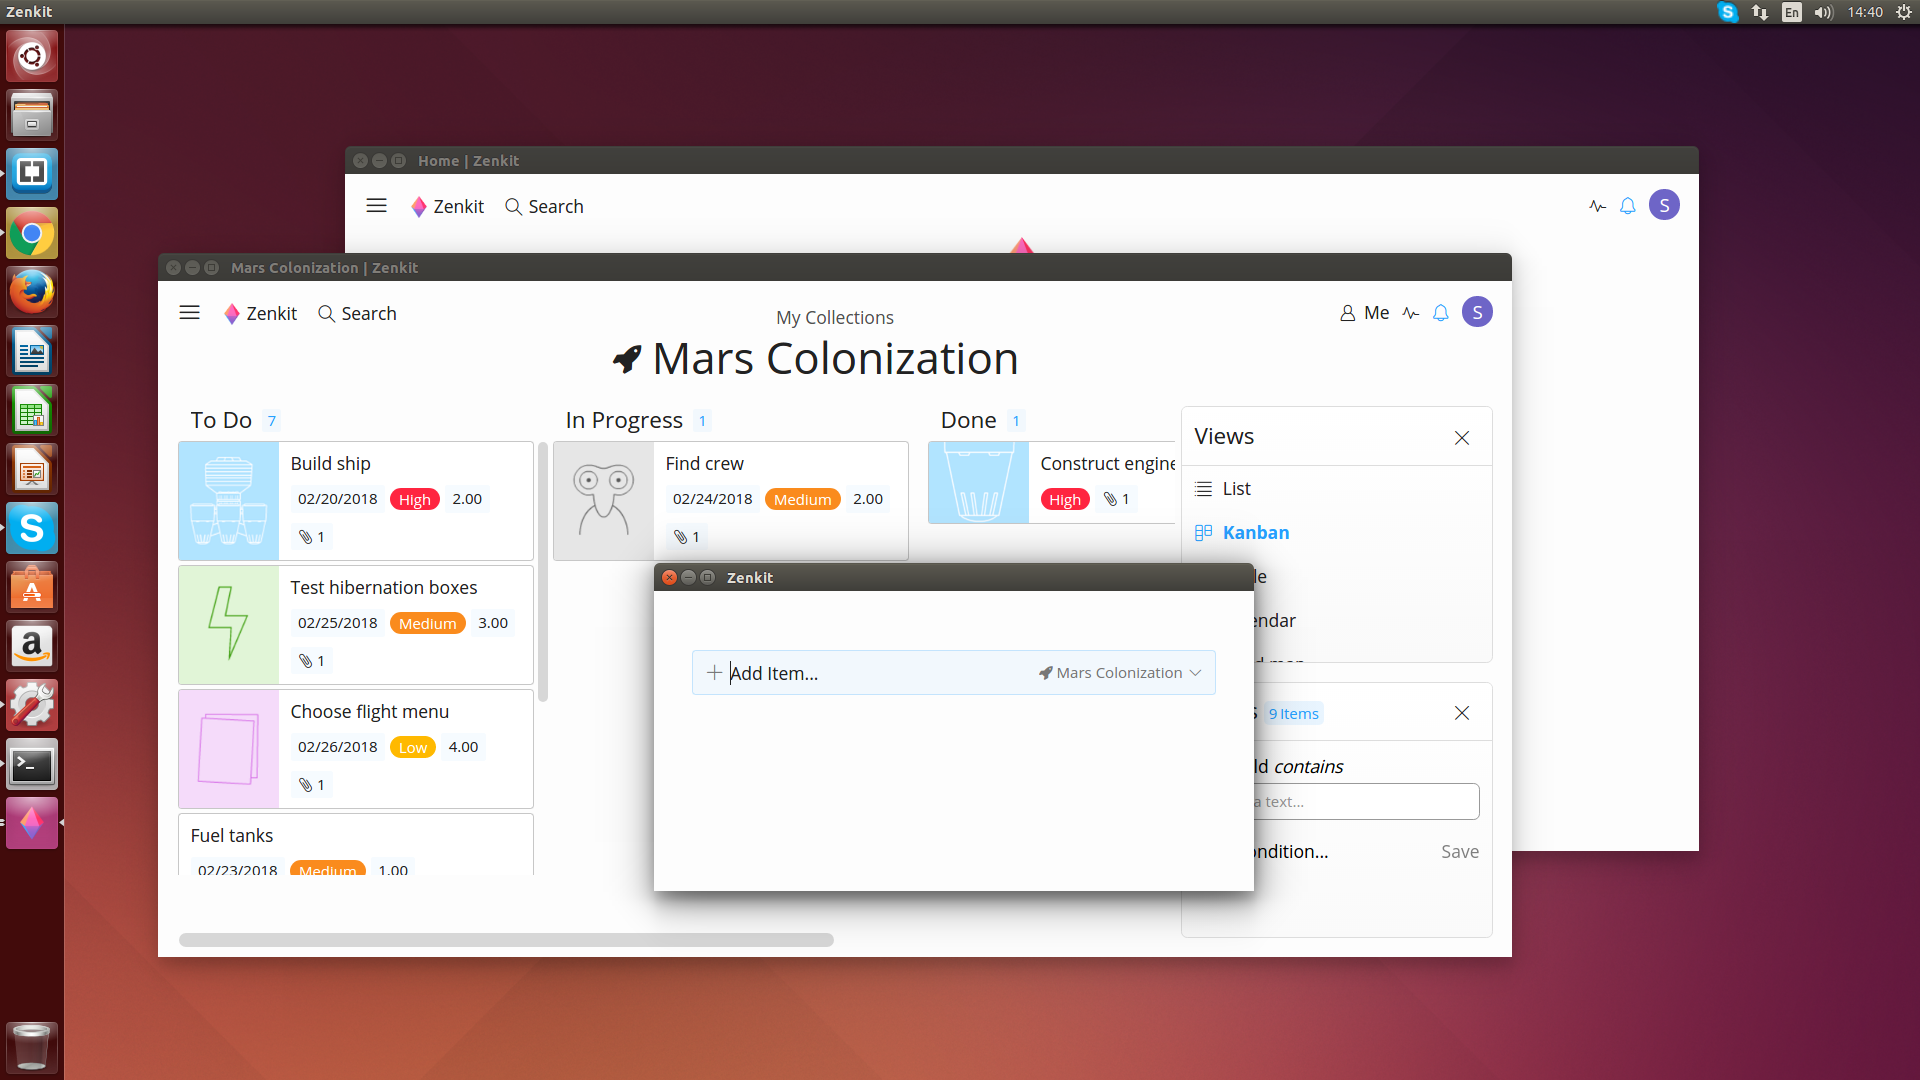Image resolution: width=1920 pixels, height=1080 pixels.
Task: Click the search icon in Mars Colonization header
Action: click(x=326, y=313)
